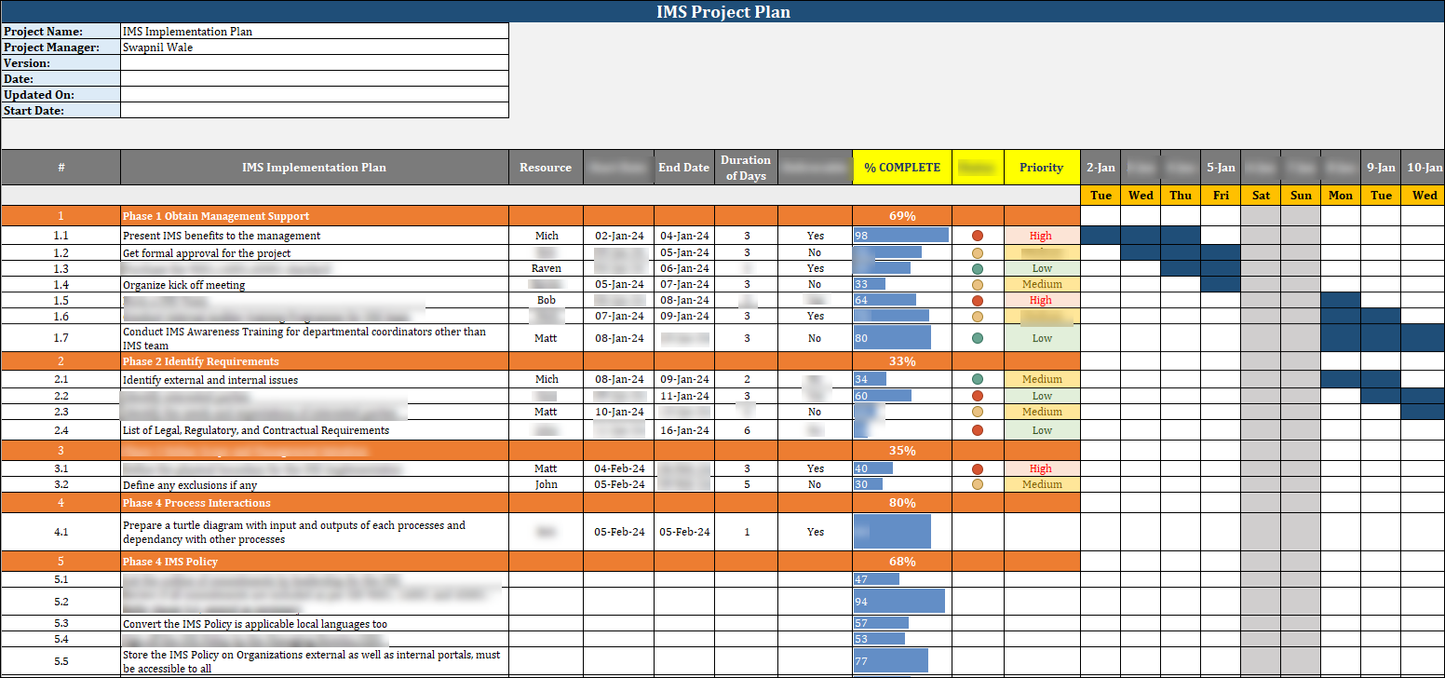Click the red status indicator for task 1.1
The image size is (1445, 678).
point(977,235)
